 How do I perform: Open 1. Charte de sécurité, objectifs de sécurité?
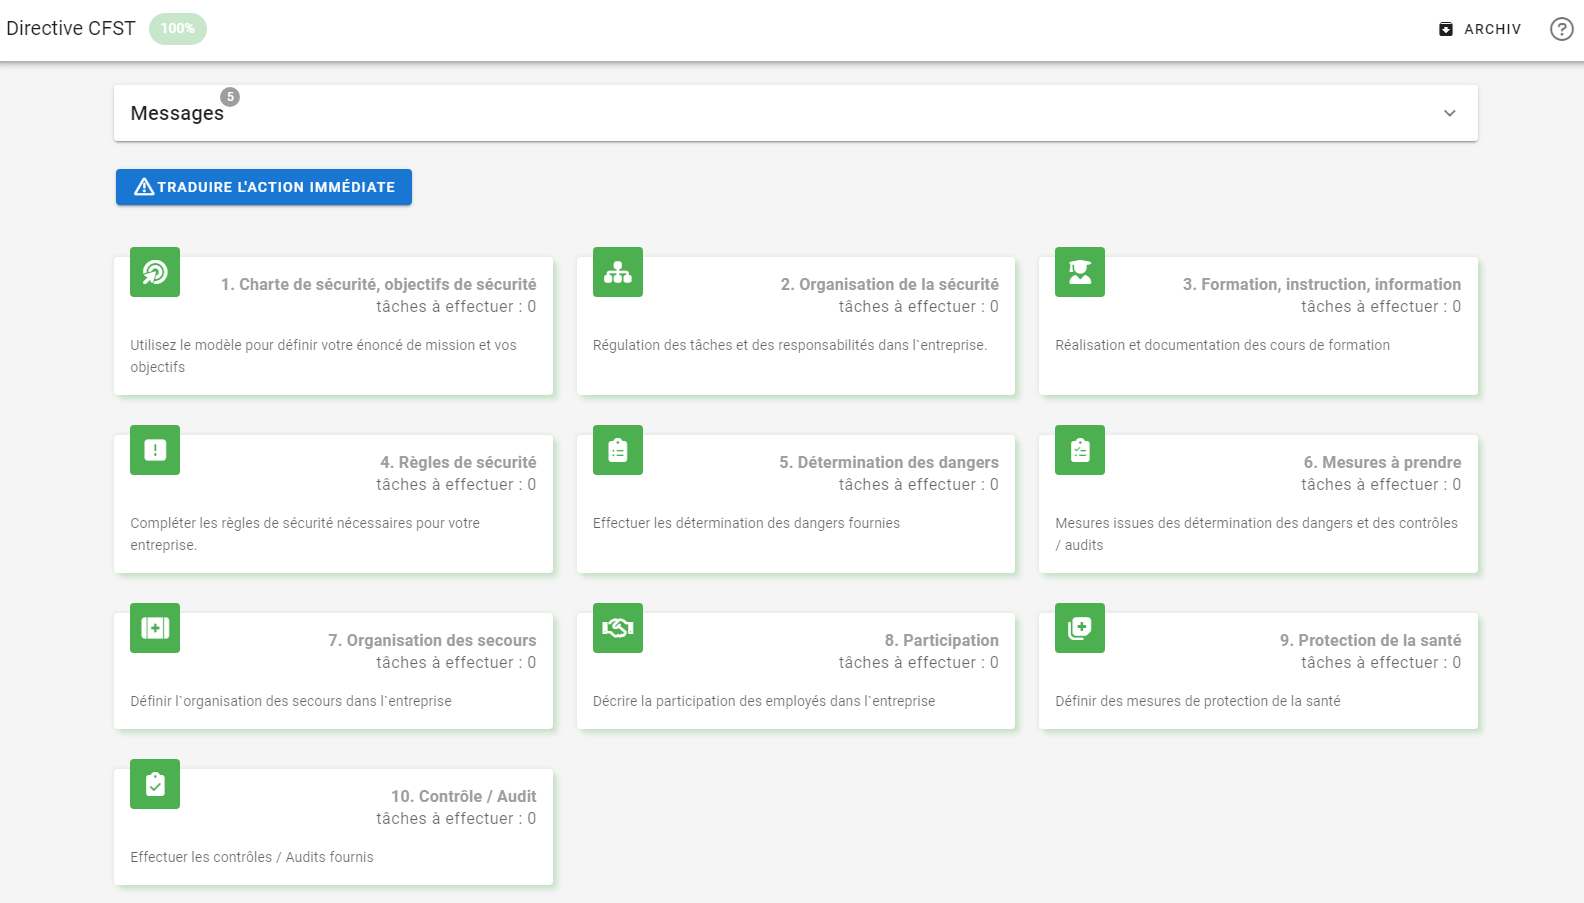(379, 284)
